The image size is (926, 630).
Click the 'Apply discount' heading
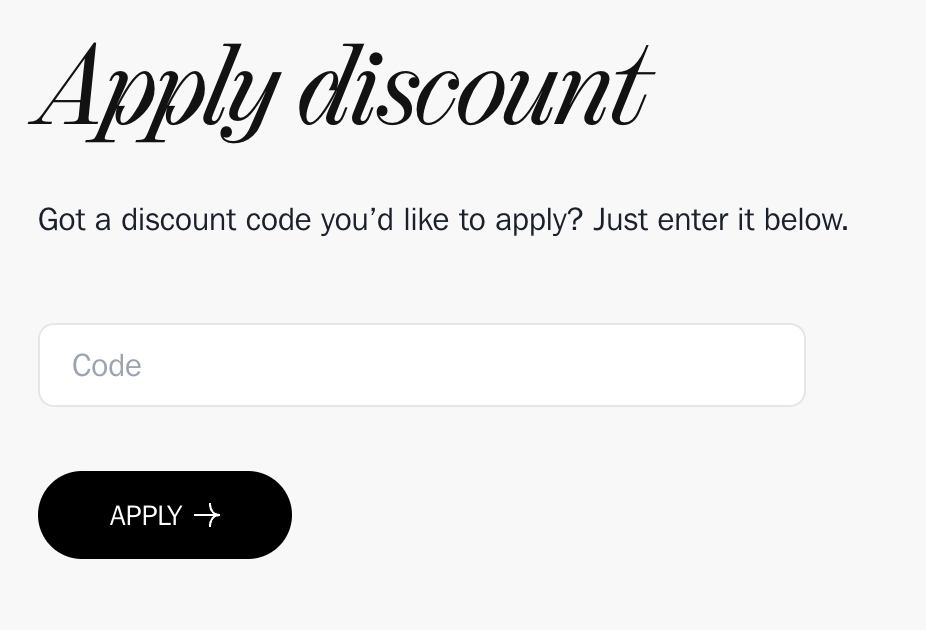click(x=342, y=92)
